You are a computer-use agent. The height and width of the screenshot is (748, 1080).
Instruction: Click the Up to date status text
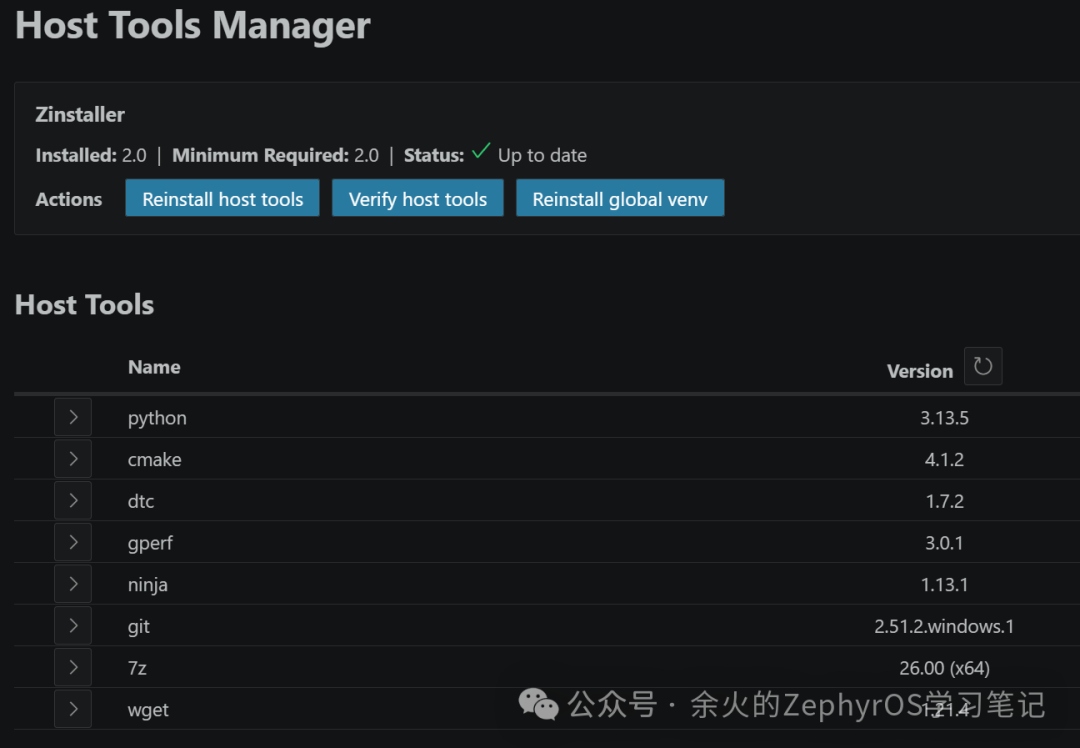coord(542,156)
